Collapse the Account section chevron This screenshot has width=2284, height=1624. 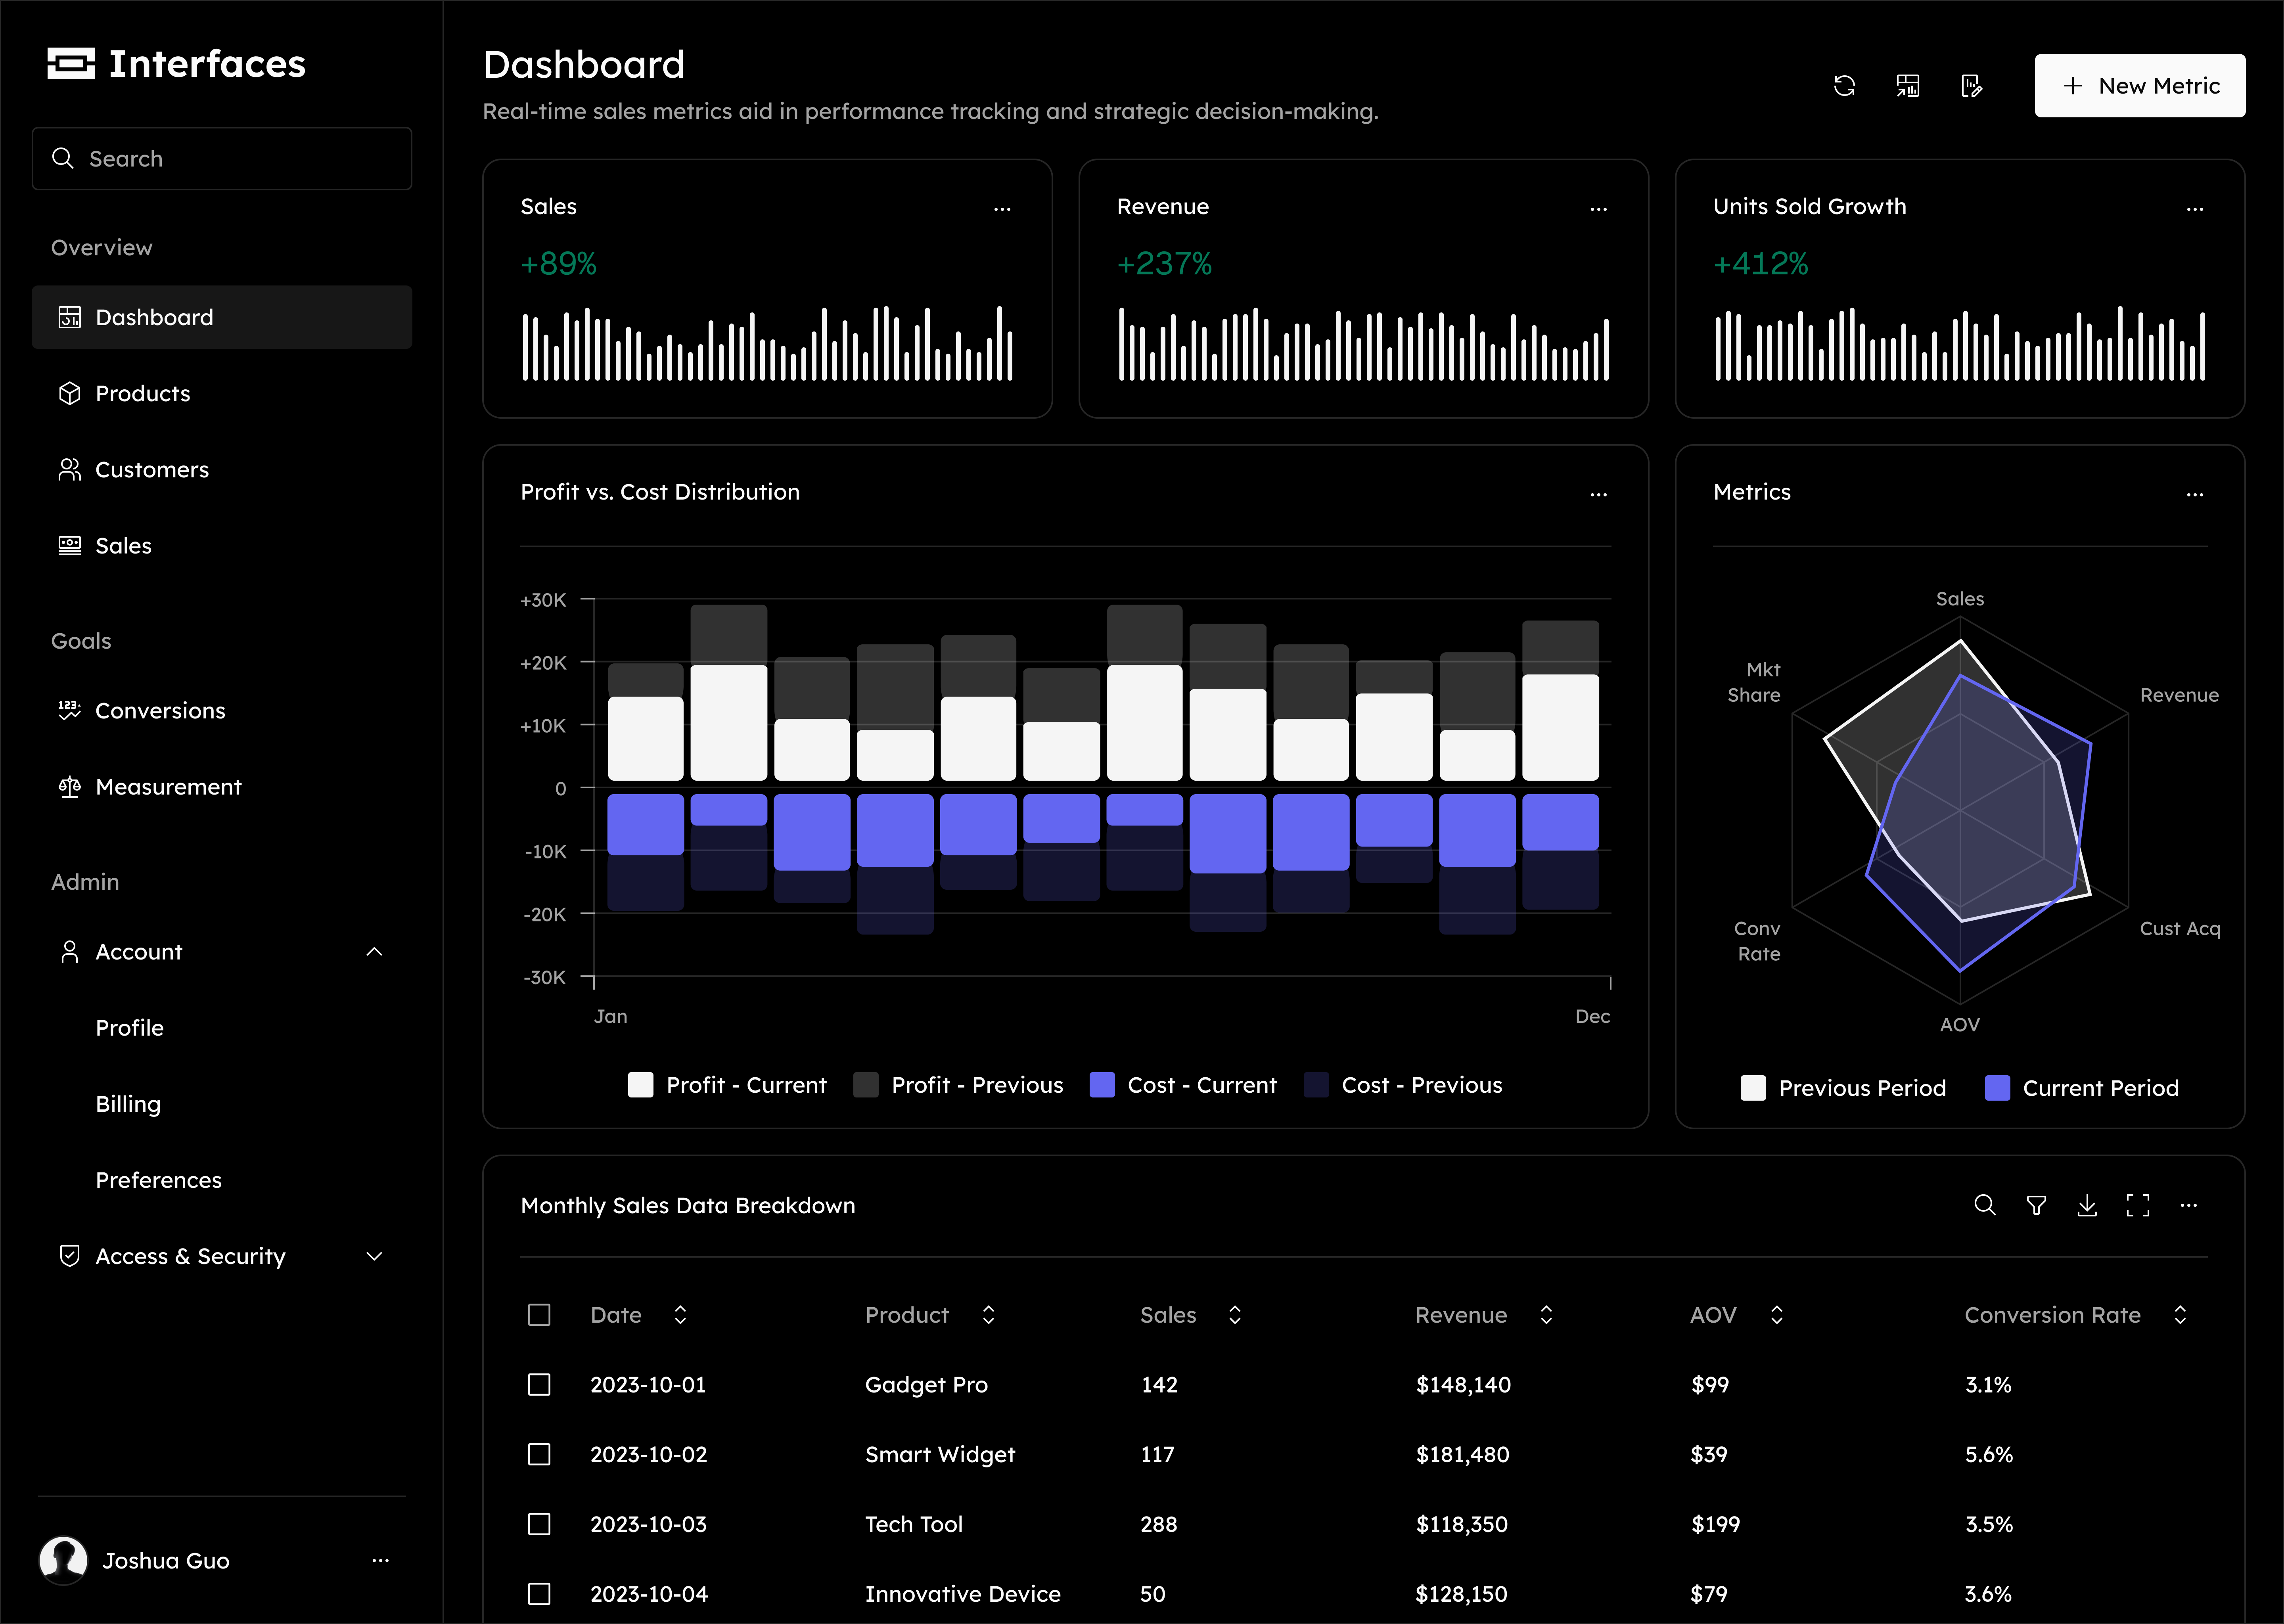(374, 951)
